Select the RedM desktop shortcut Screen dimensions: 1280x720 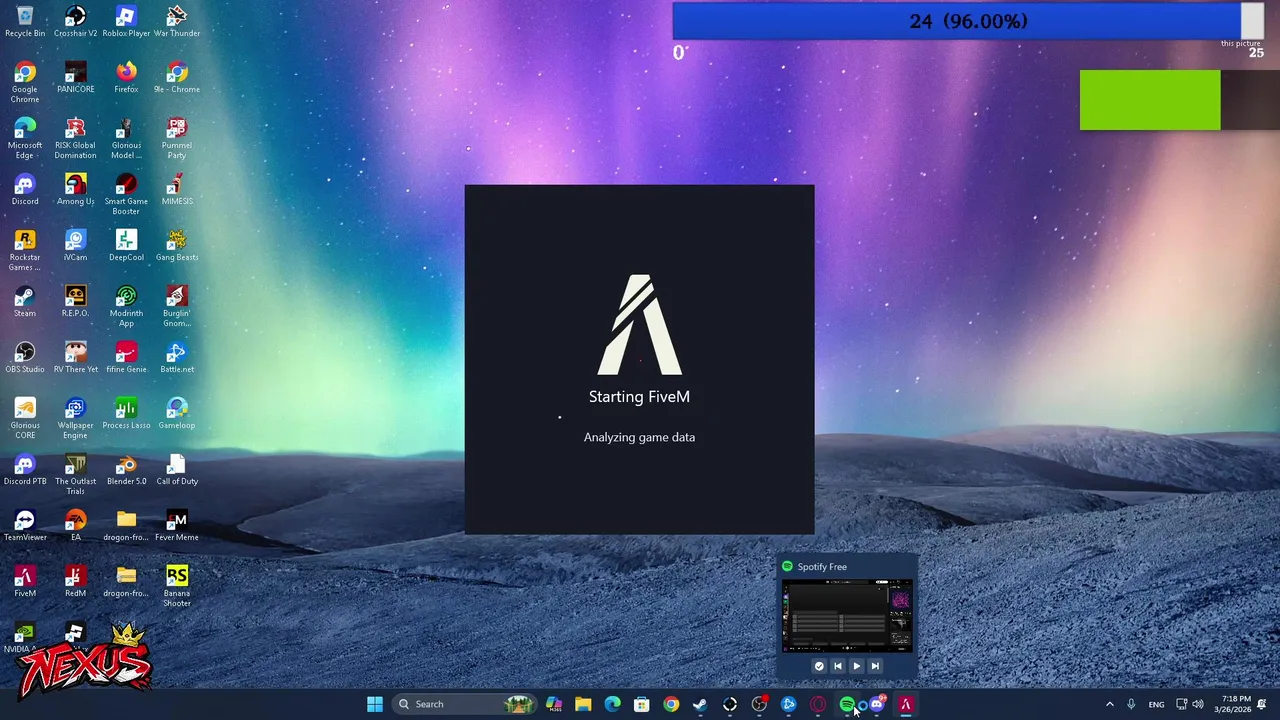tap(75, 581)
